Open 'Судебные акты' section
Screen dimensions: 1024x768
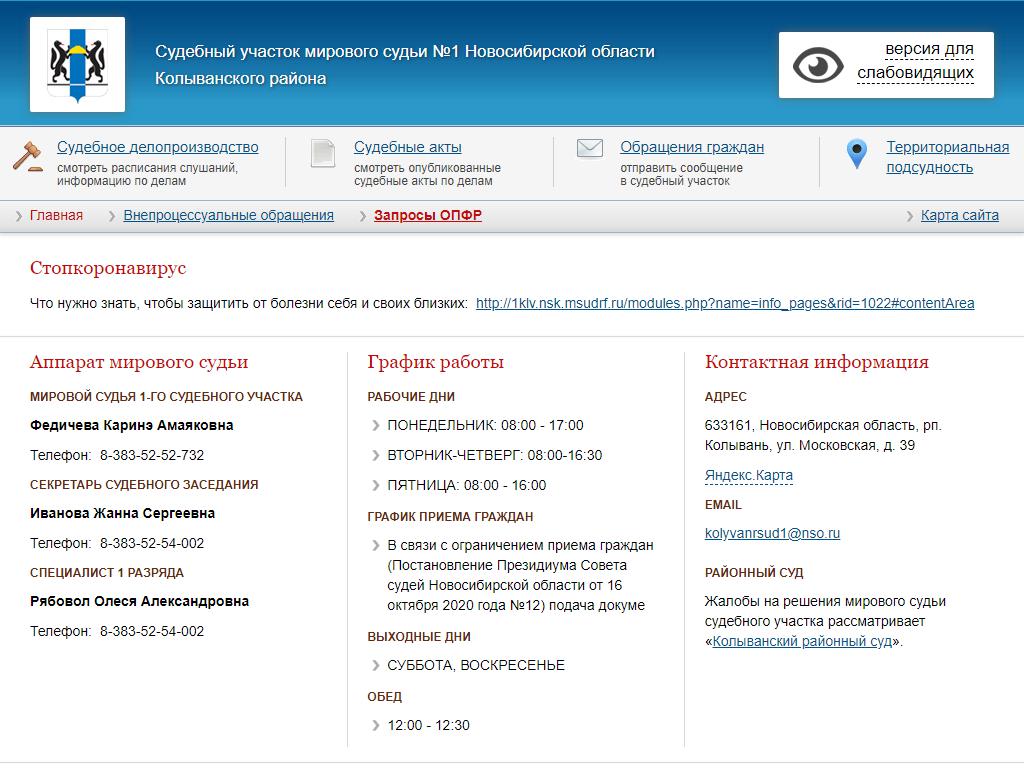407,147
